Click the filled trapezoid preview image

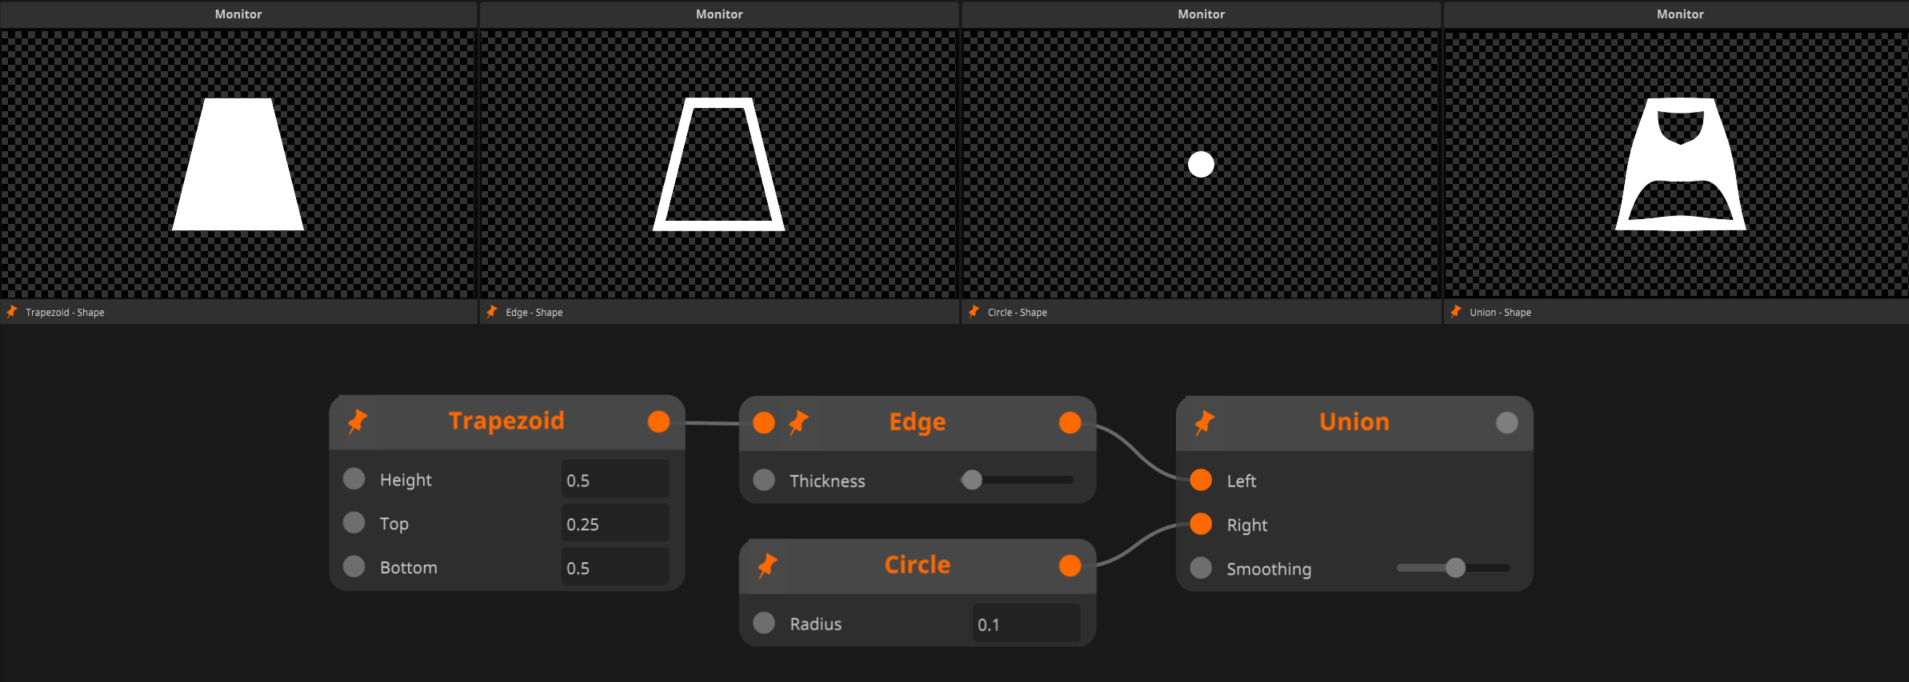click(238, 165)
